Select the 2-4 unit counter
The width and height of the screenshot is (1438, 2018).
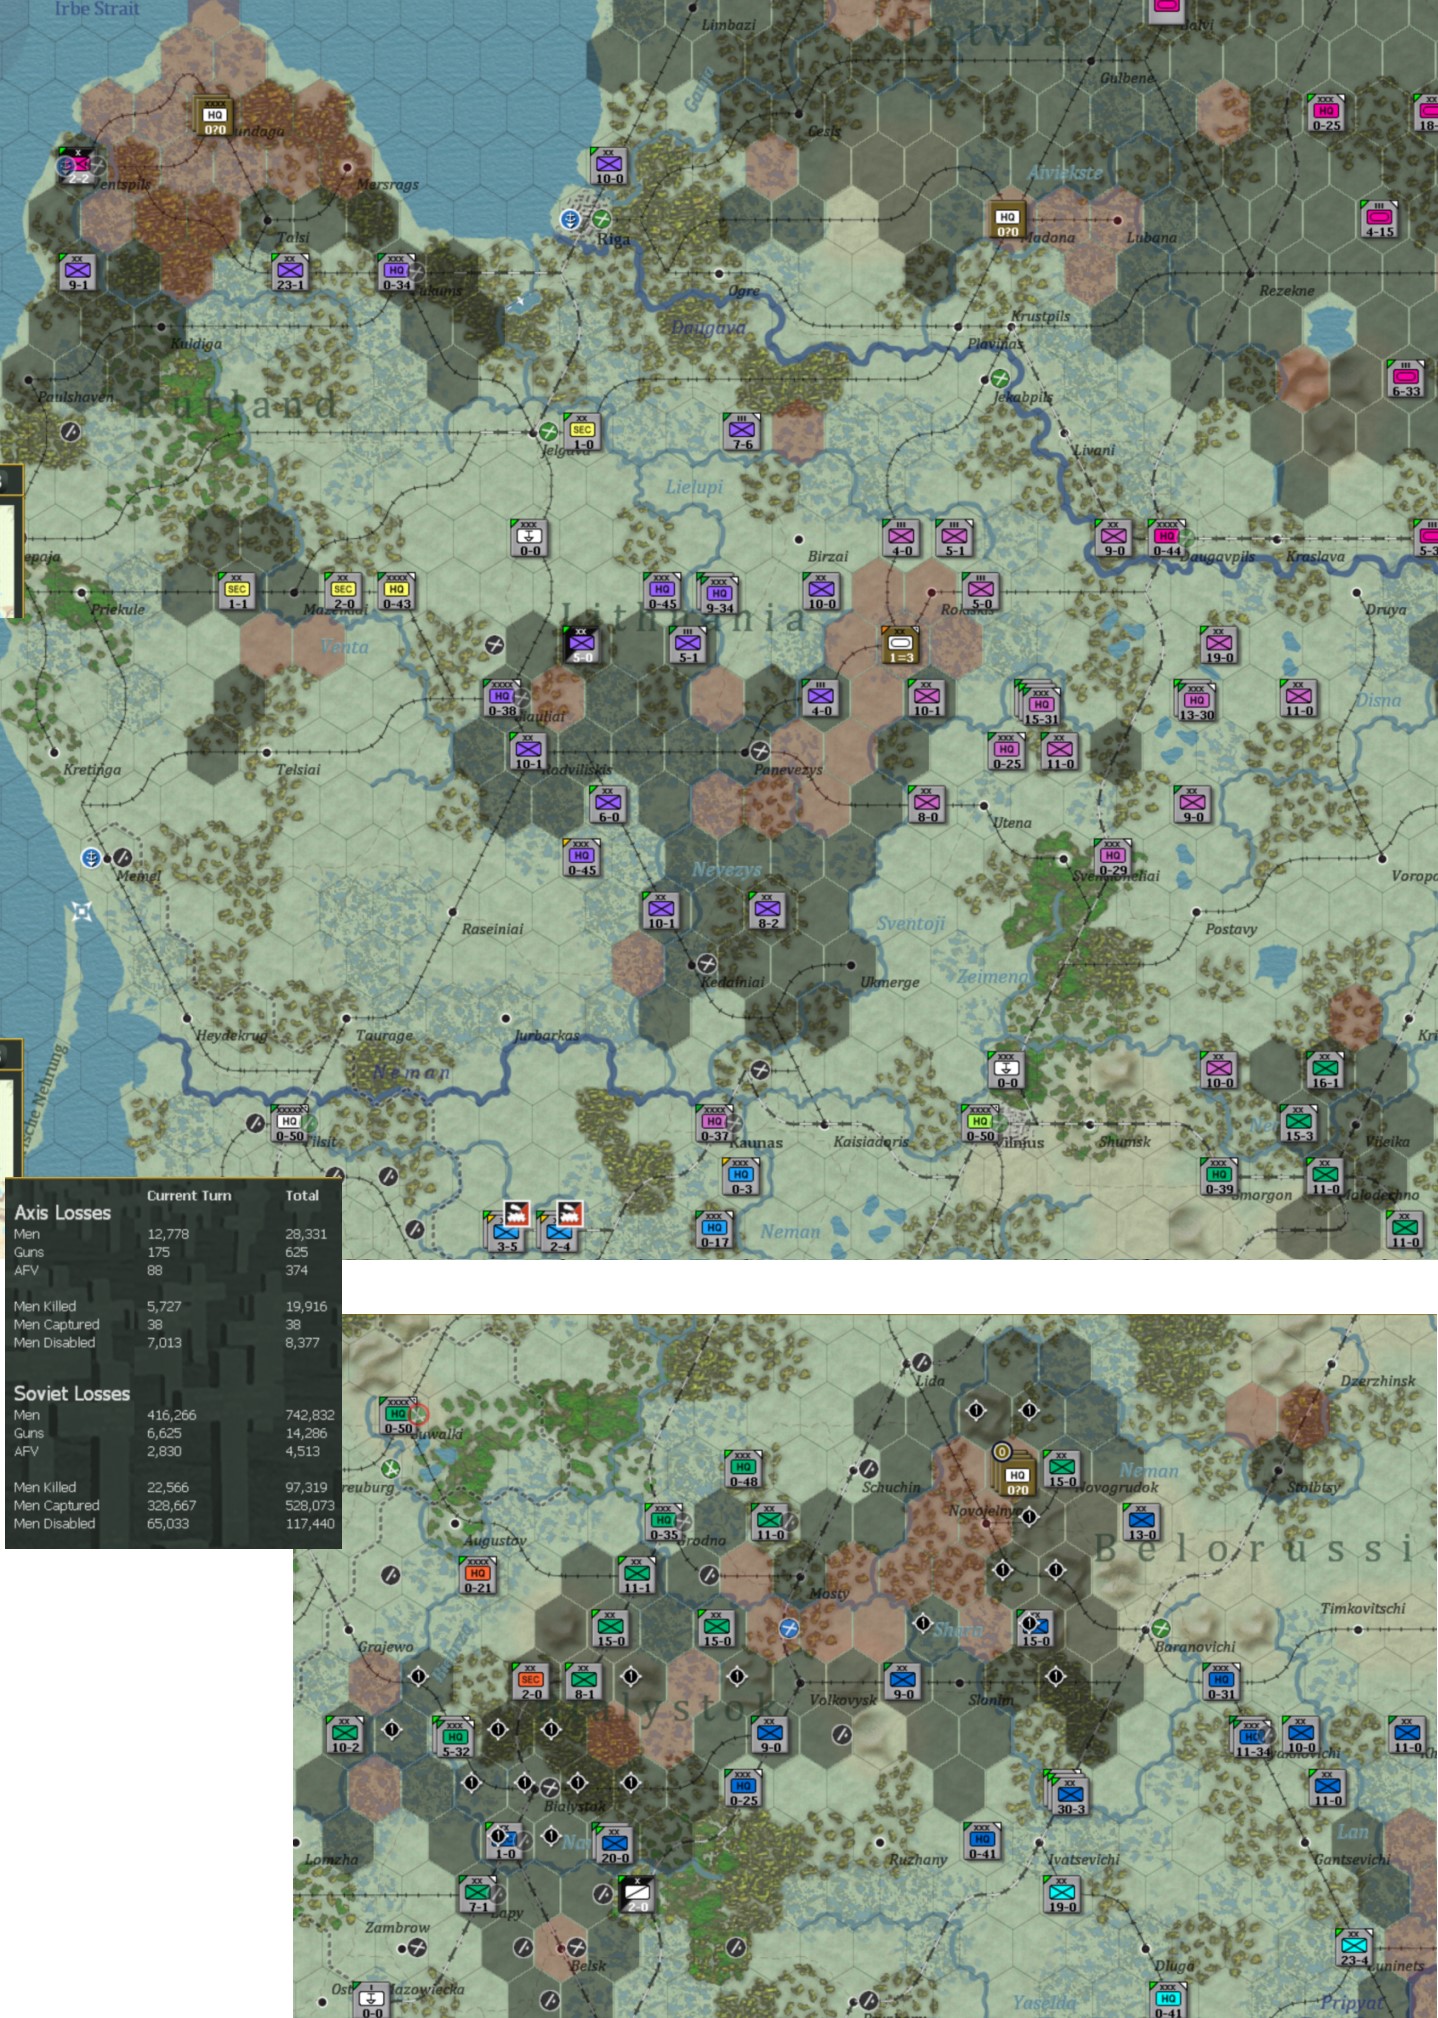(x=560, y=1232)
